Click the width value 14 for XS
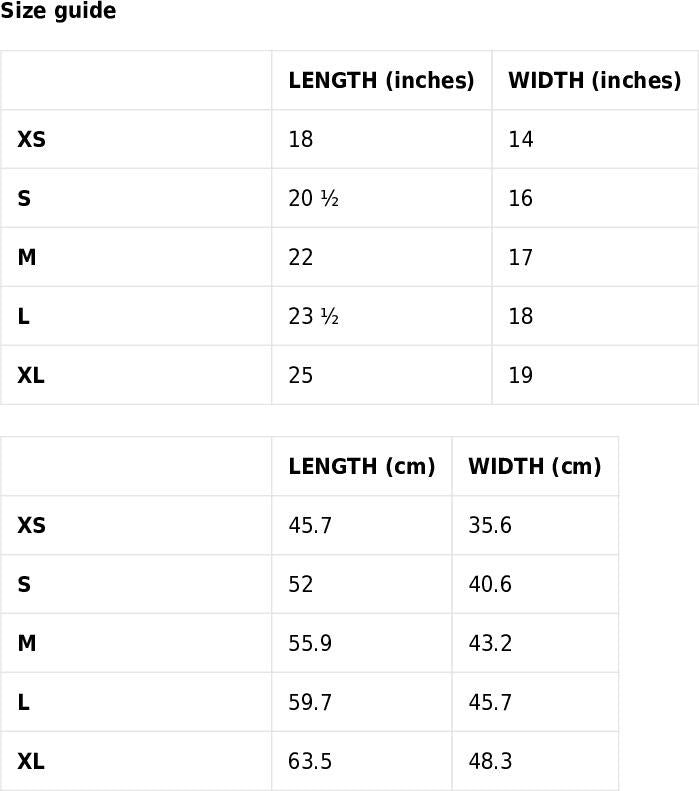This screenshot has height=791, width=699. pos(521,139)
